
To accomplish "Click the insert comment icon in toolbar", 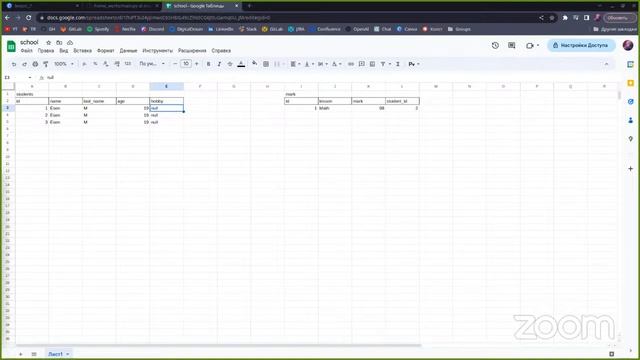I will pos(362,64).
